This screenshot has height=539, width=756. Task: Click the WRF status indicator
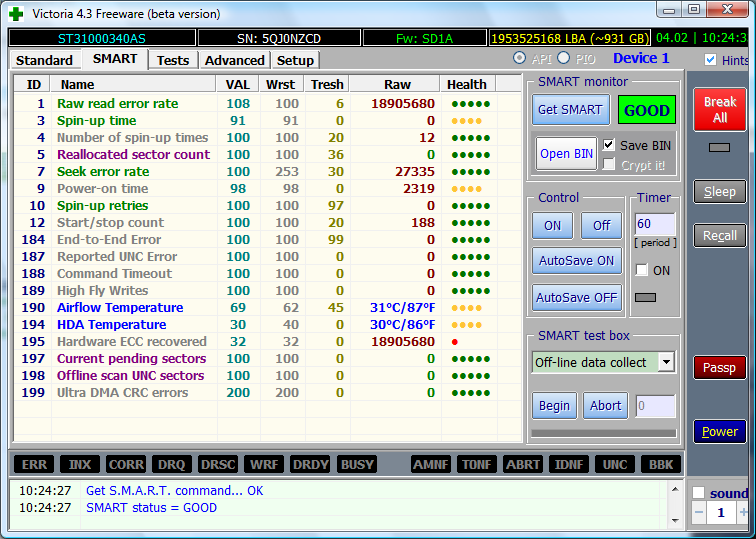(x=264, y=465)
